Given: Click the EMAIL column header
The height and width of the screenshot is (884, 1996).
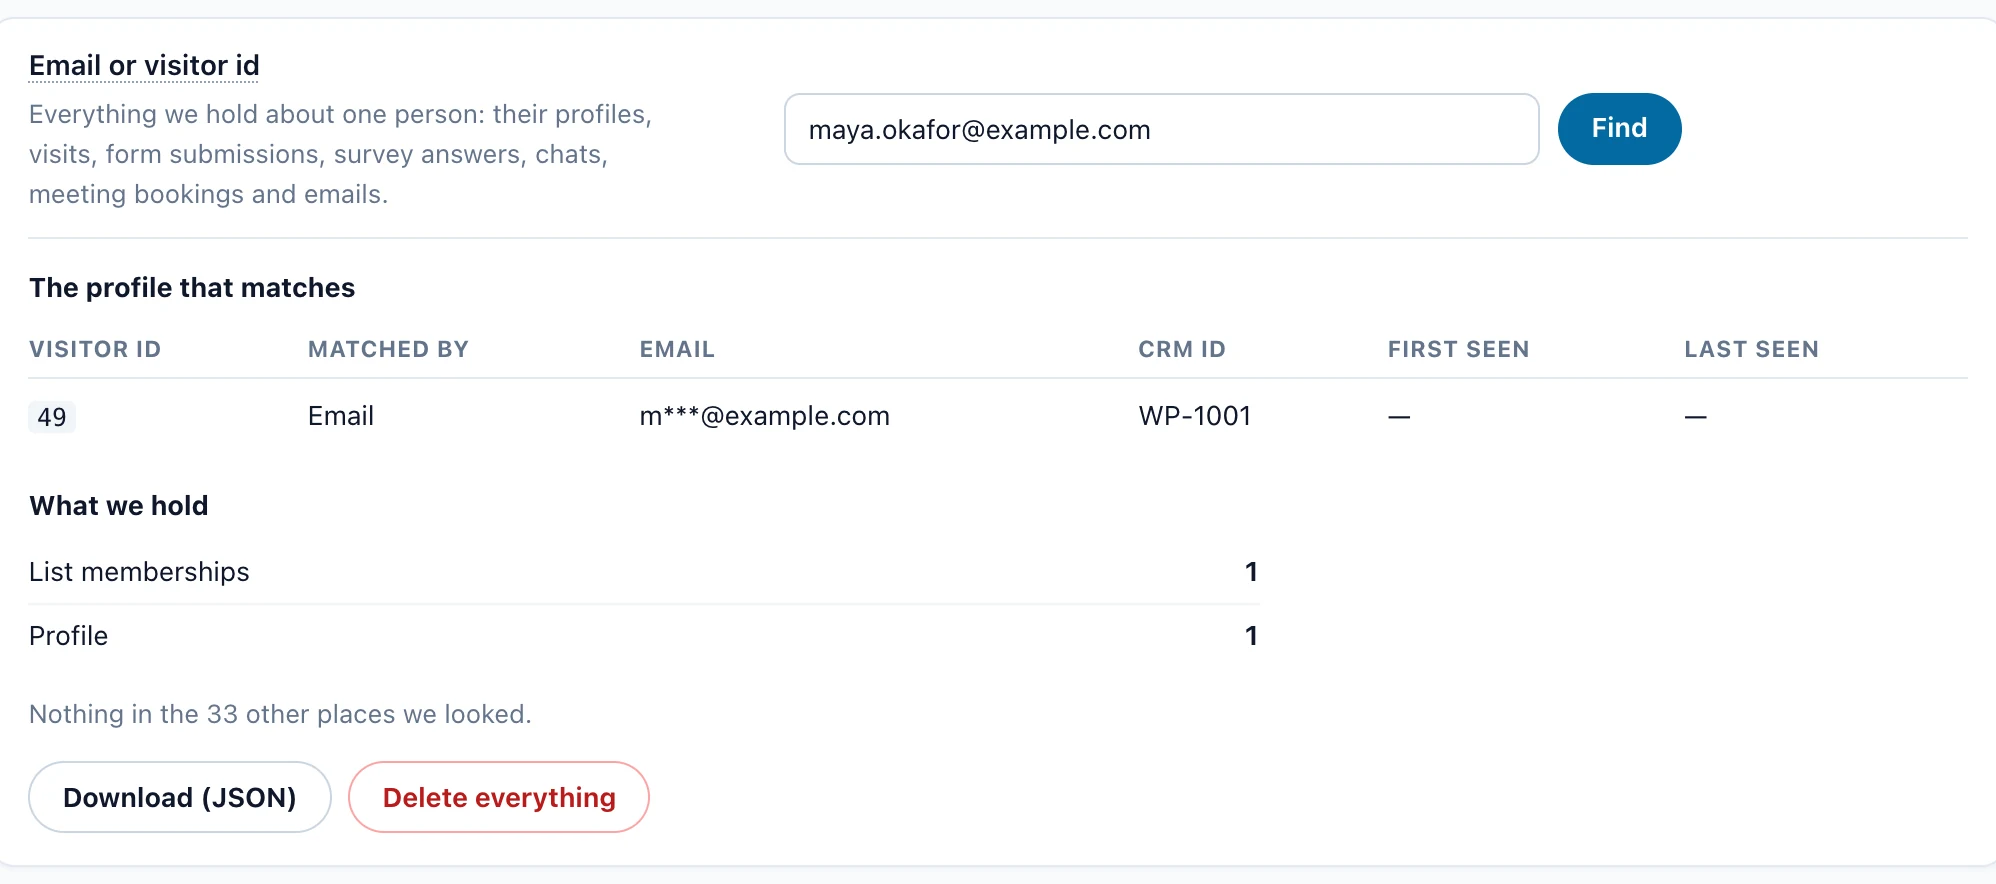Looking at the screenshot, I should pyautogui.click(x=677, y=349).
